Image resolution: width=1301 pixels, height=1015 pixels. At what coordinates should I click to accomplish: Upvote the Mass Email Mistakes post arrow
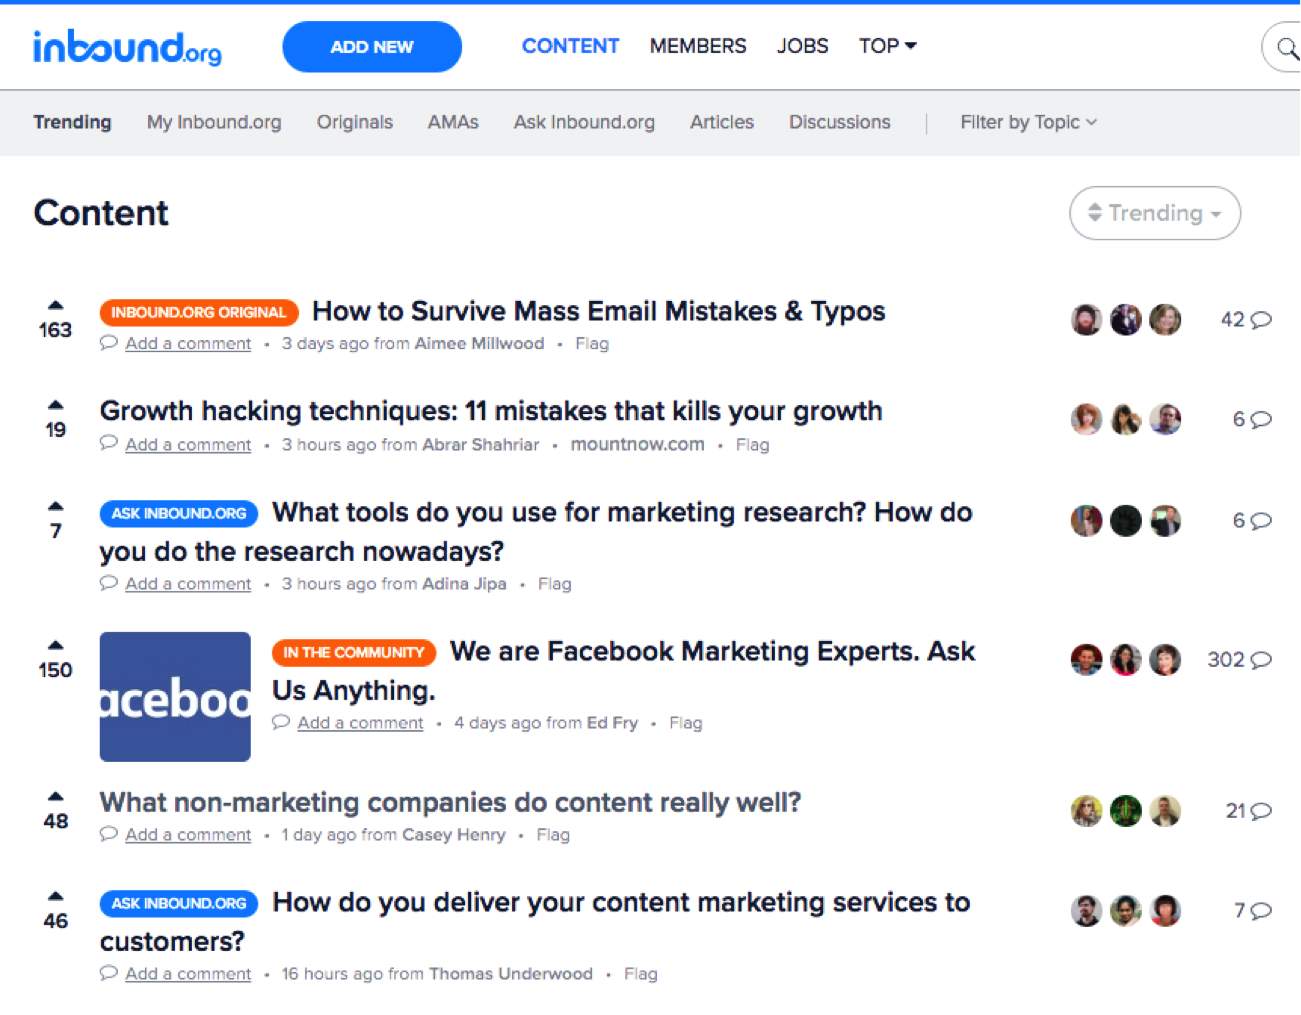(56, 305)
